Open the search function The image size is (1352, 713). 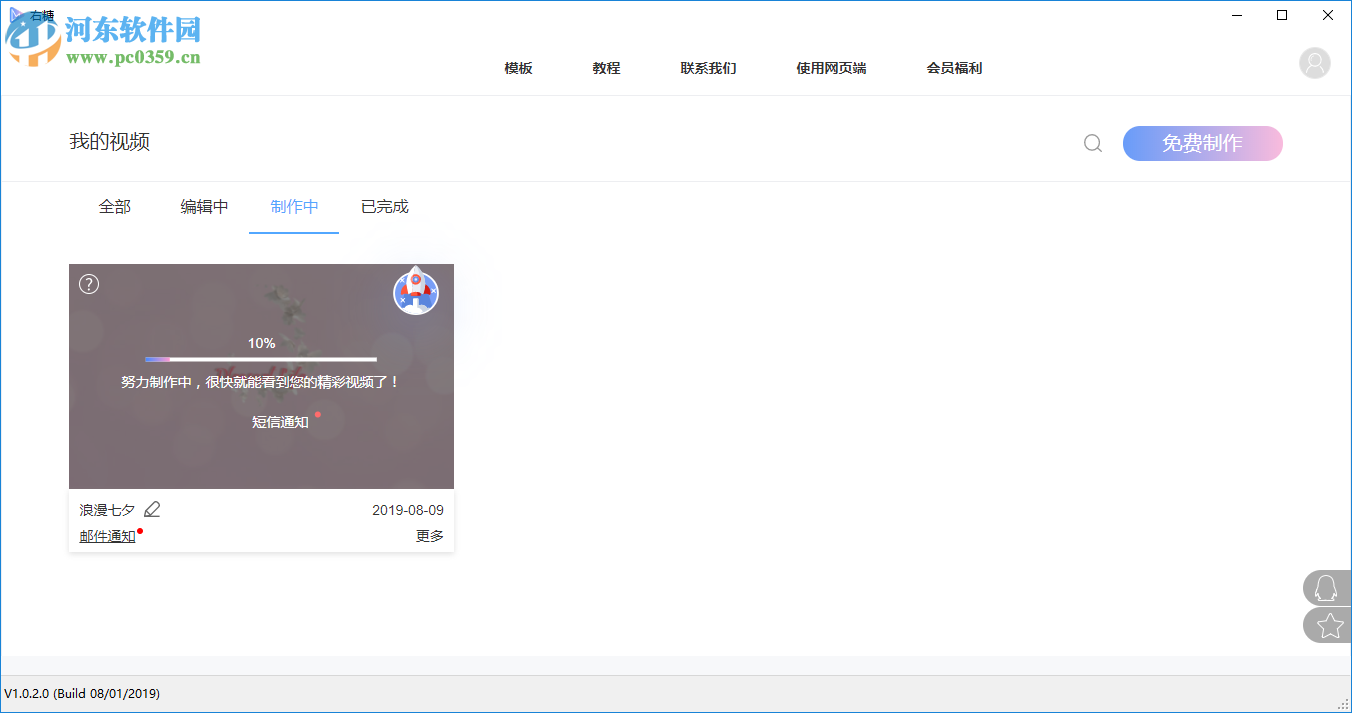(x=1092, y=143)
